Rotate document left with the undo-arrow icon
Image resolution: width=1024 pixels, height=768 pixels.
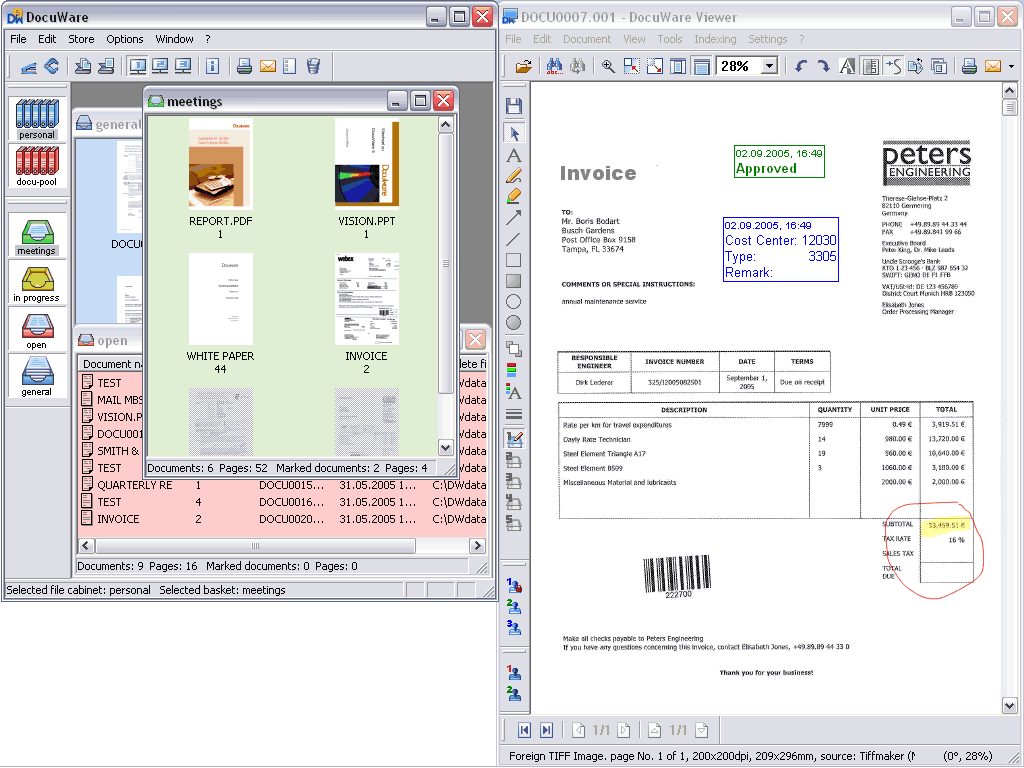point(801,66)
